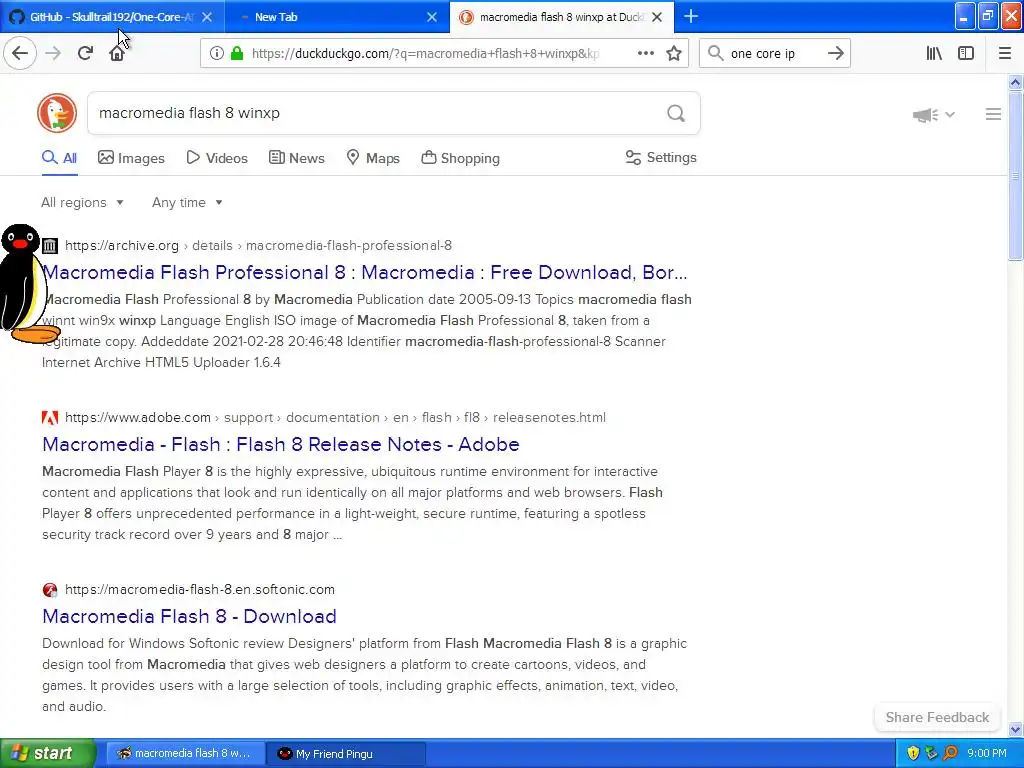
Task: Toggle the sidebar view icon
Action: tap(966, 54)
